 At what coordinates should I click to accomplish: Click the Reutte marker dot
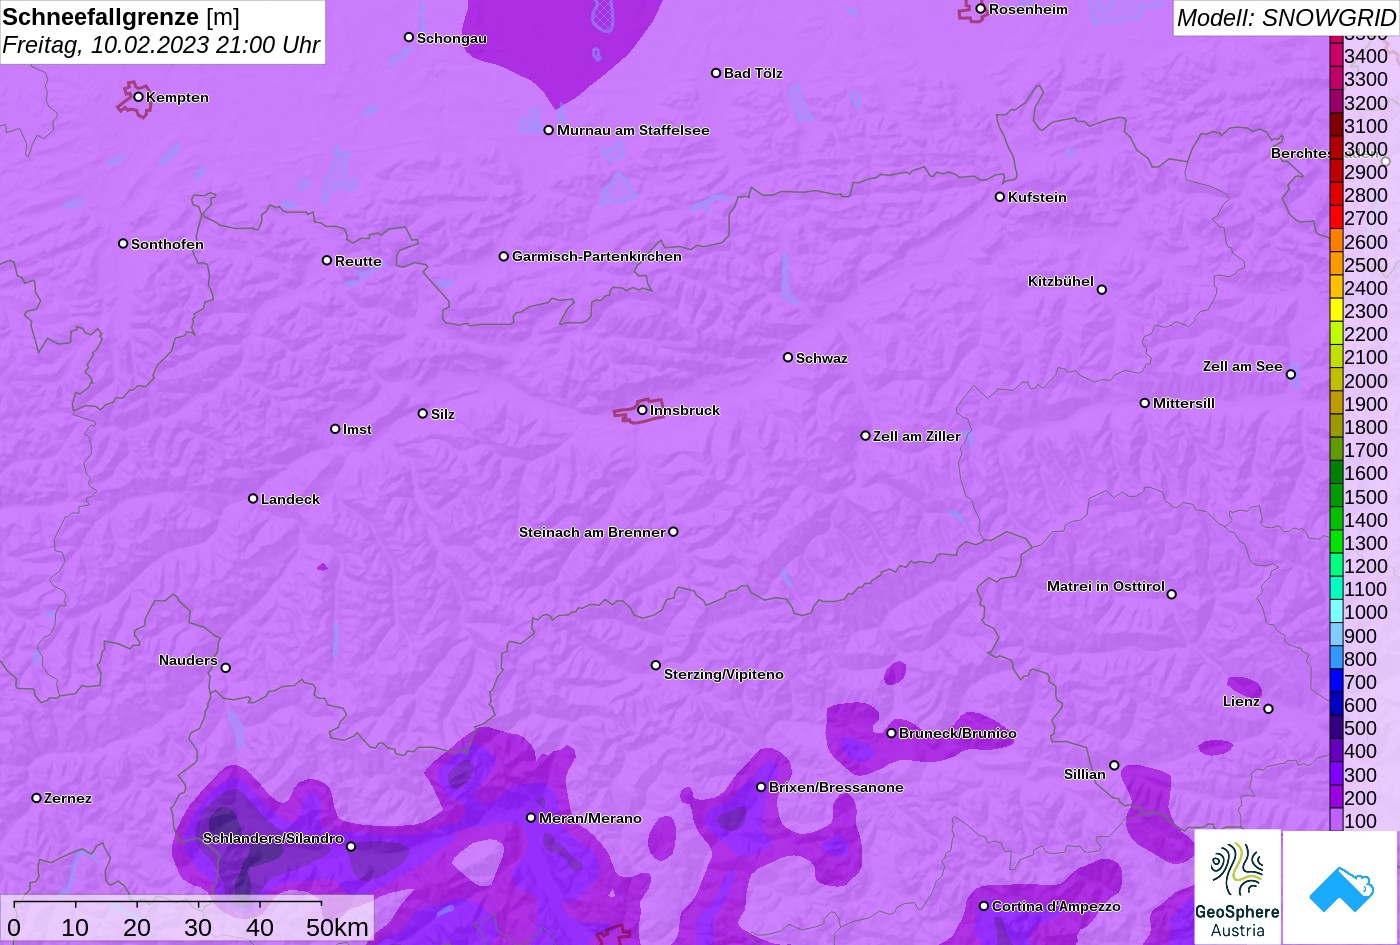pos(327,260)
